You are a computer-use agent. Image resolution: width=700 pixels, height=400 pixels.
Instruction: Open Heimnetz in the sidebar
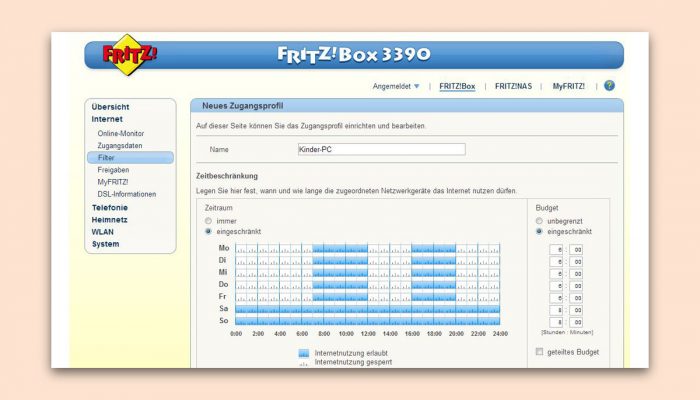point(109,220)
